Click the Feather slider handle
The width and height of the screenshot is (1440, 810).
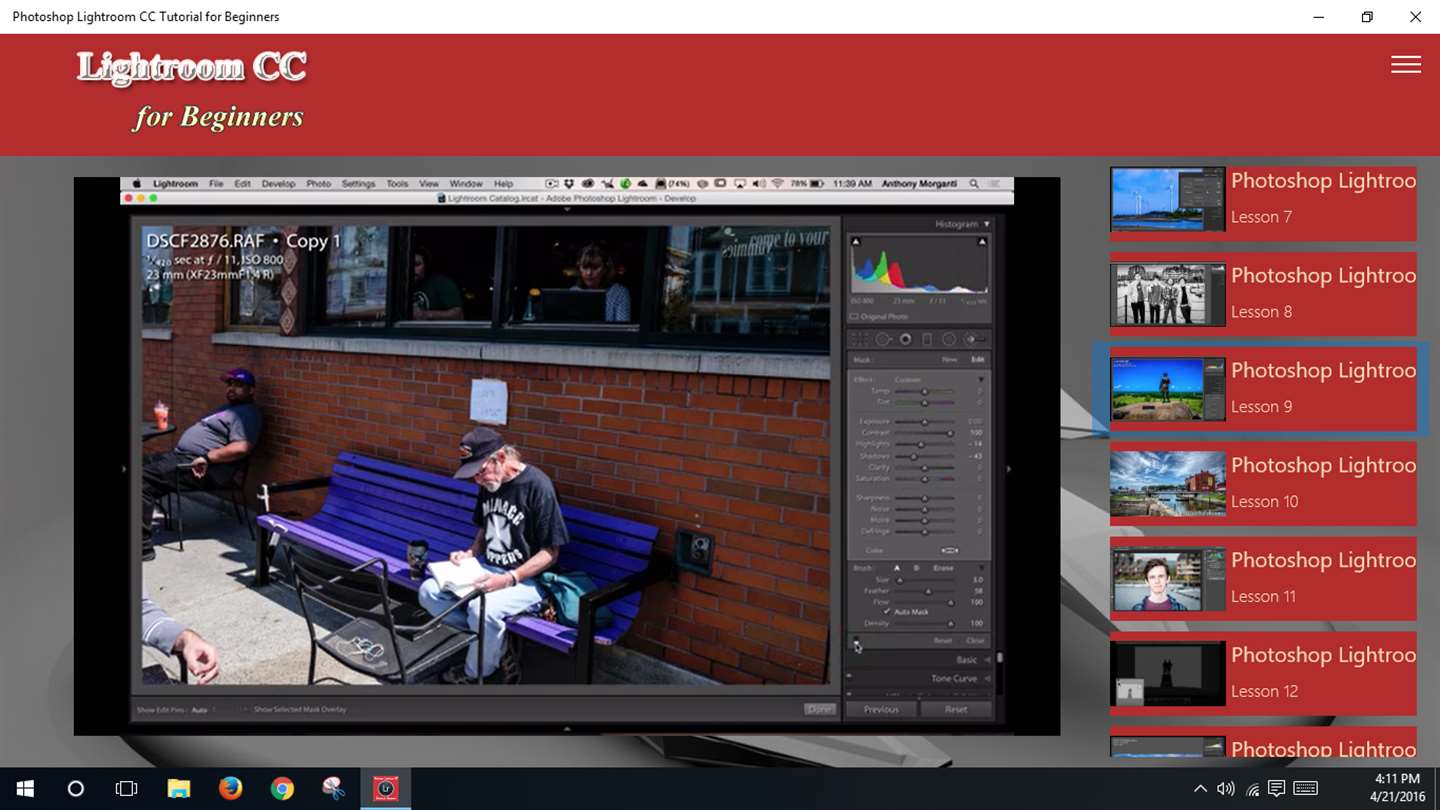(x=927, y=591)
